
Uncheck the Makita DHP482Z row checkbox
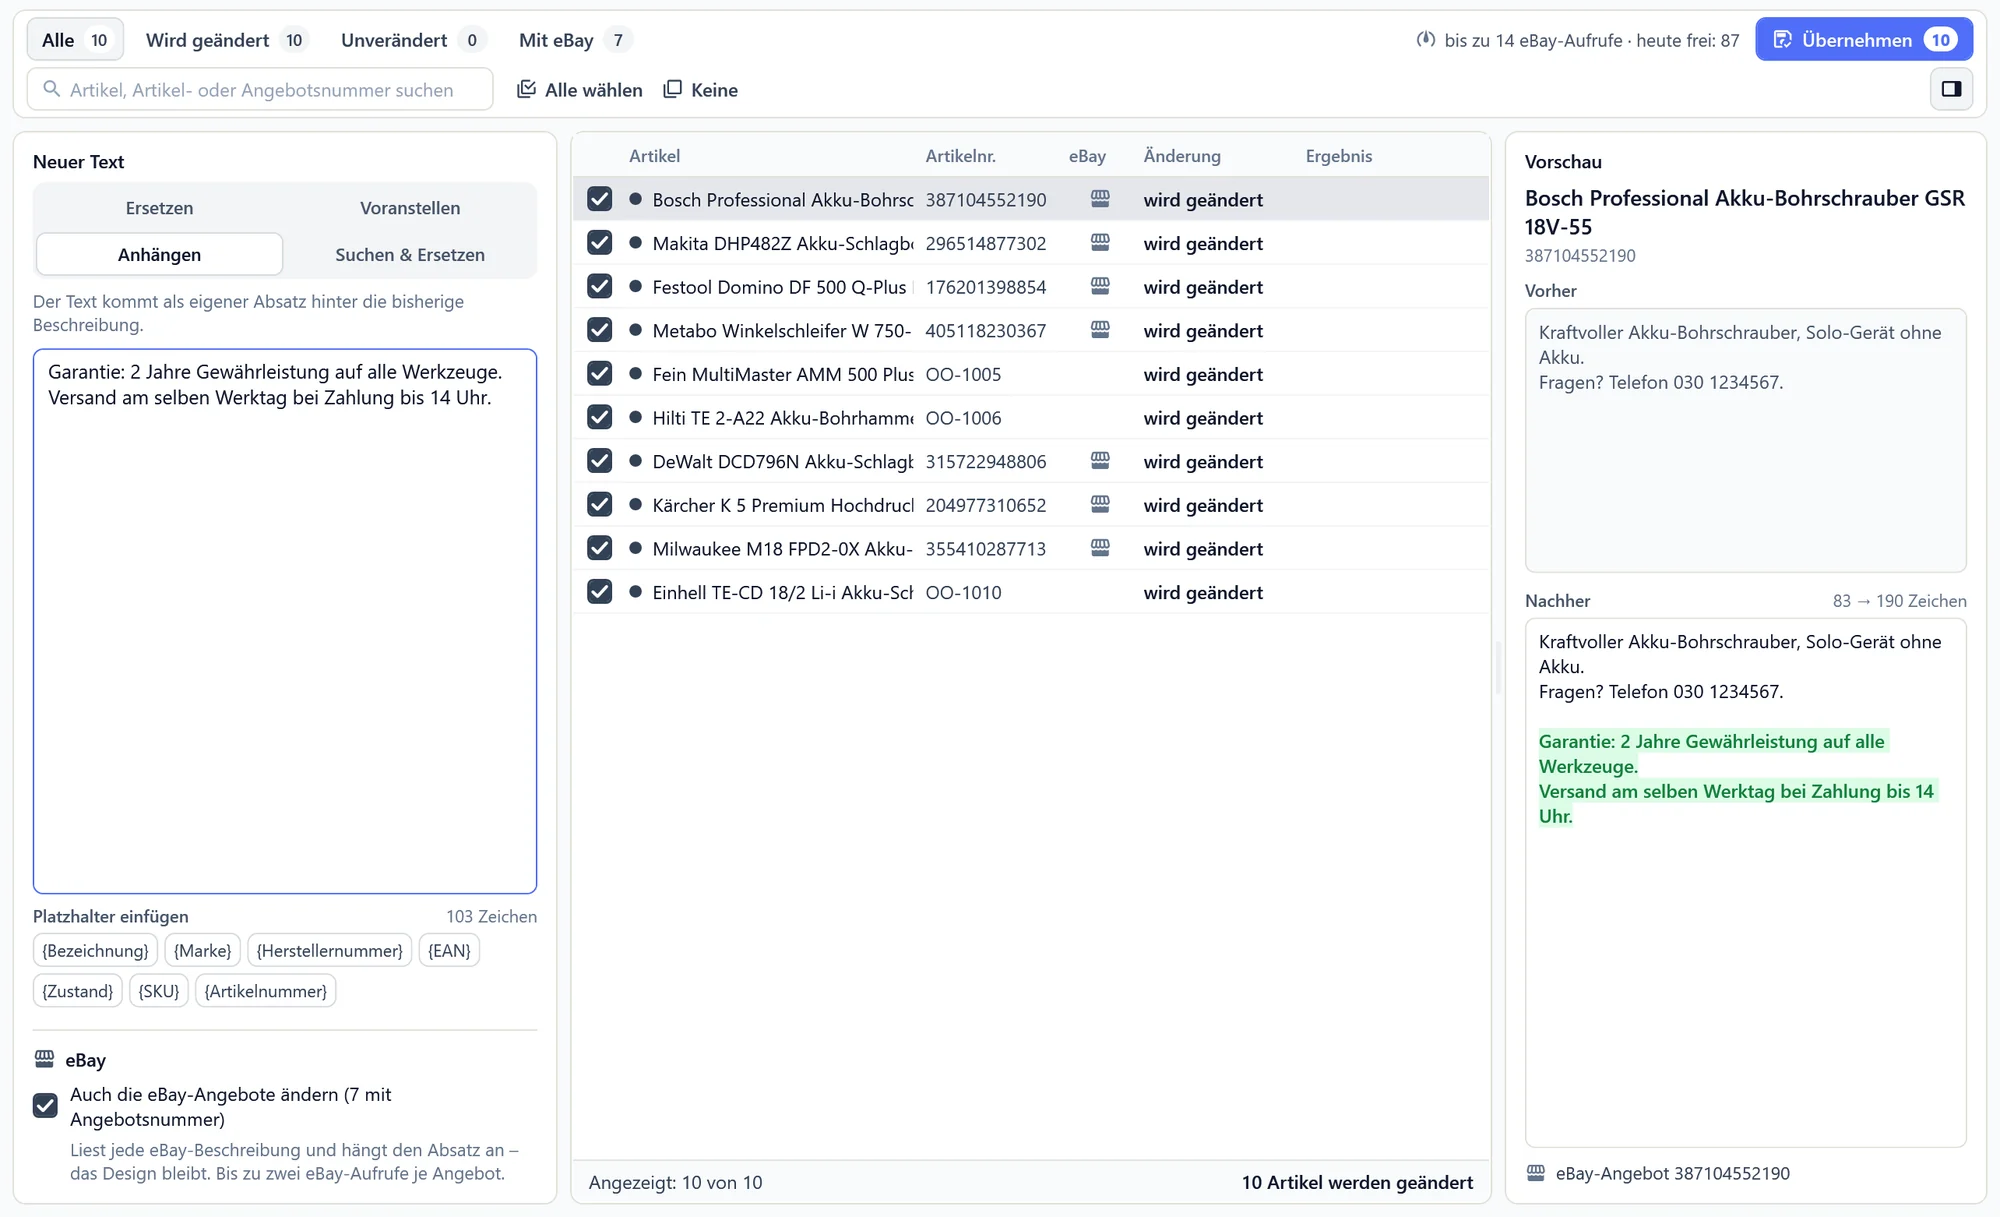click(x=600, y=243)
